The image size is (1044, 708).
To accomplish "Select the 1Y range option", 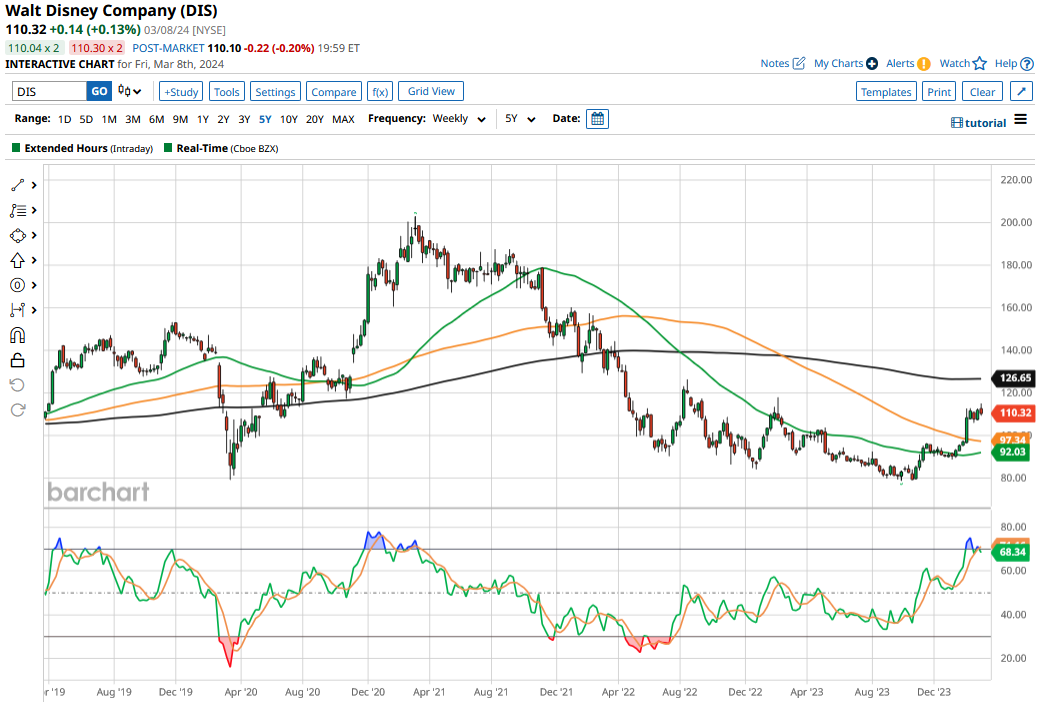I will (x=203, y=119).
